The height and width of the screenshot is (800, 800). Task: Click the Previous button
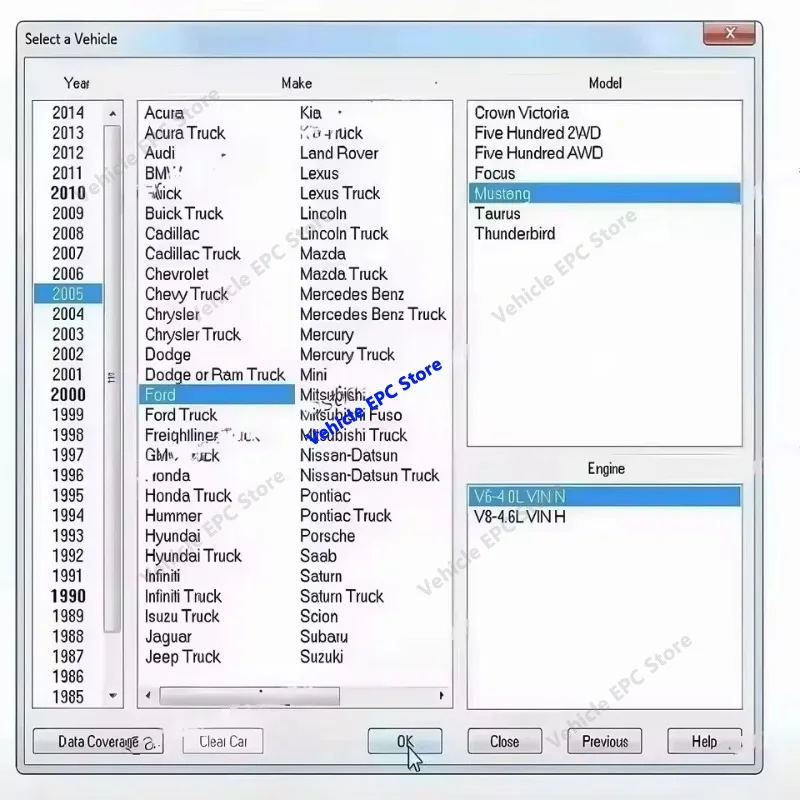click(605, 741)
